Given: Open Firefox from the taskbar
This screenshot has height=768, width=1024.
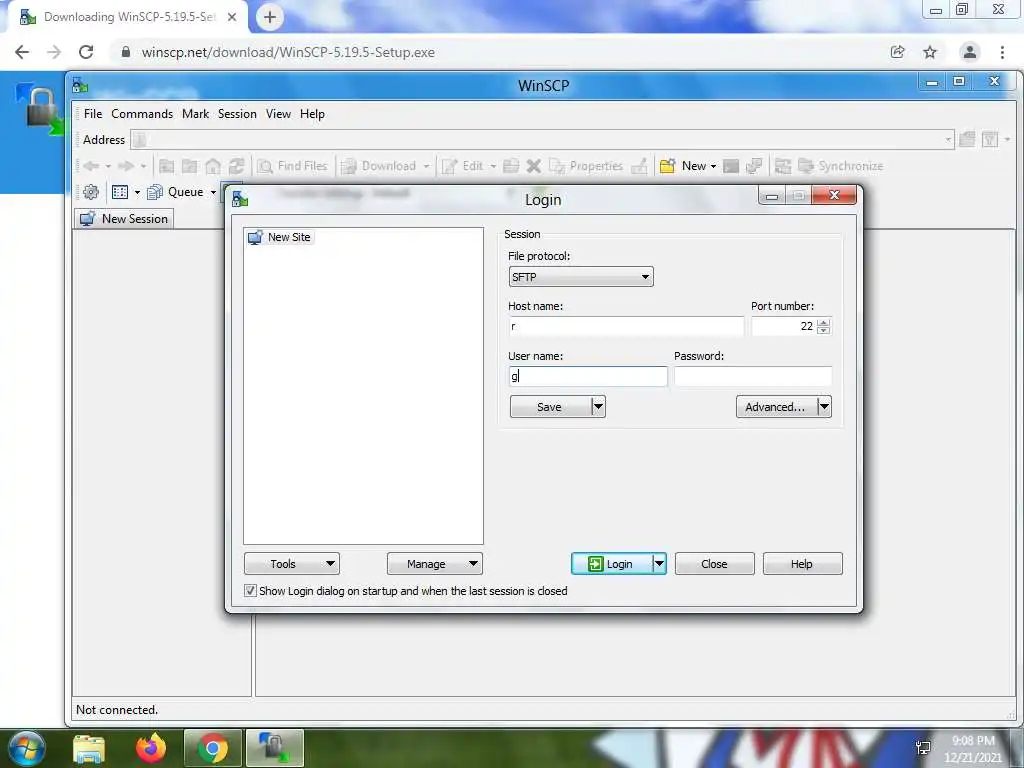Looking at the screenshot, I should pyautogui.click(x=151, y=748).
